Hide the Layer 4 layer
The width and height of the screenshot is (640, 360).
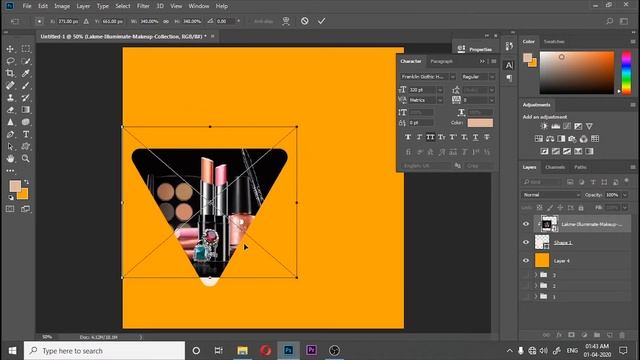click(x=526, y=260)
